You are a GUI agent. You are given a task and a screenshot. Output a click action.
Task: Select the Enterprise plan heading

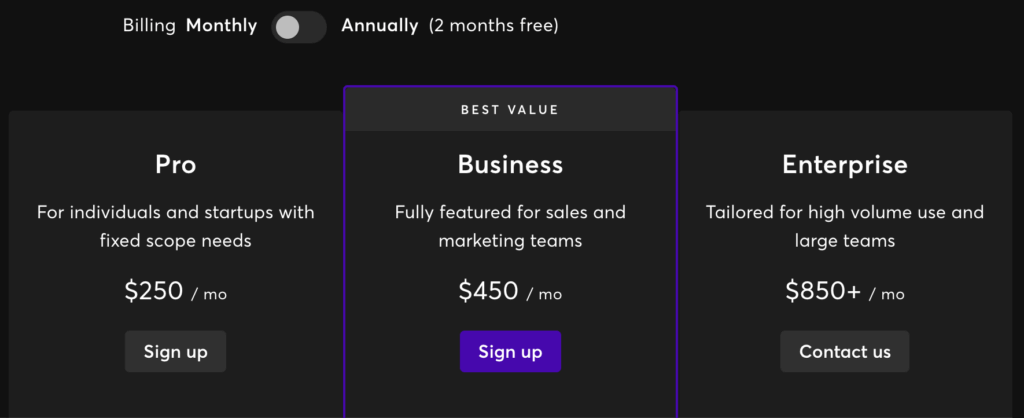click(x=845, y=164)
